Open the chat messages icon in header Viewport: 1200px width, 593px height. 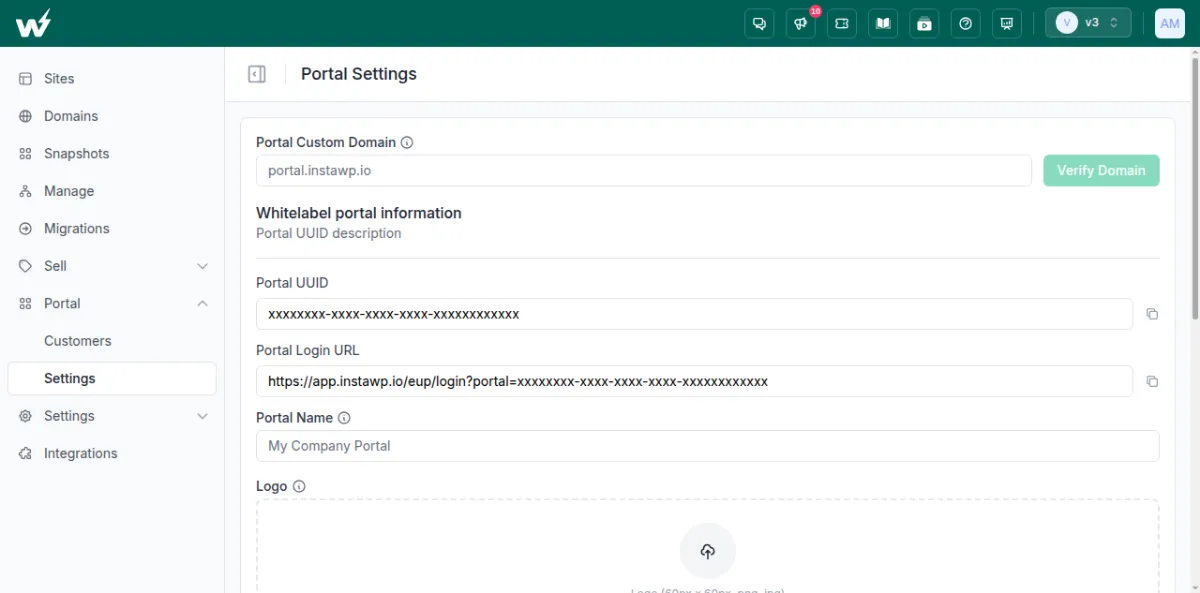click(x=760, y=23)
